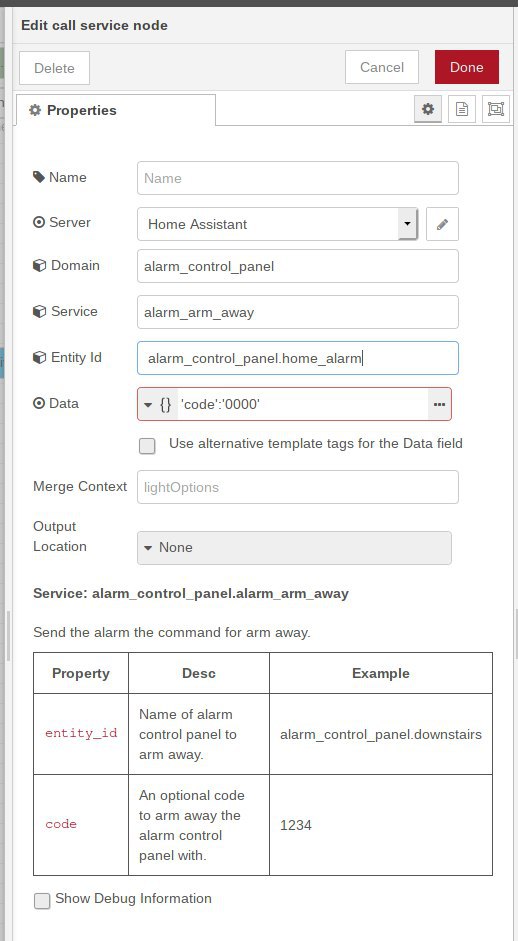Screen dimensions: 518x941
Task: Click Service: alarm_control_panel.alarm_arm_away heading
Action: click(x=191, y=594)
